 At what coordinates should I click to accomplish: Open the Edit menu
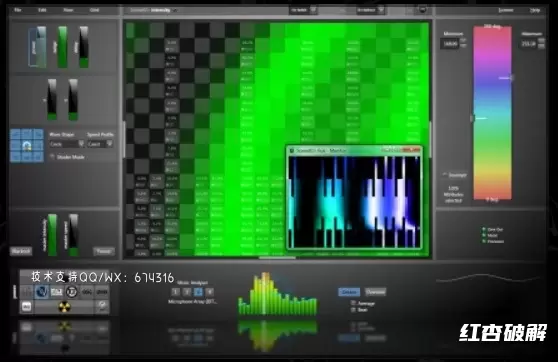coord(42,10)
